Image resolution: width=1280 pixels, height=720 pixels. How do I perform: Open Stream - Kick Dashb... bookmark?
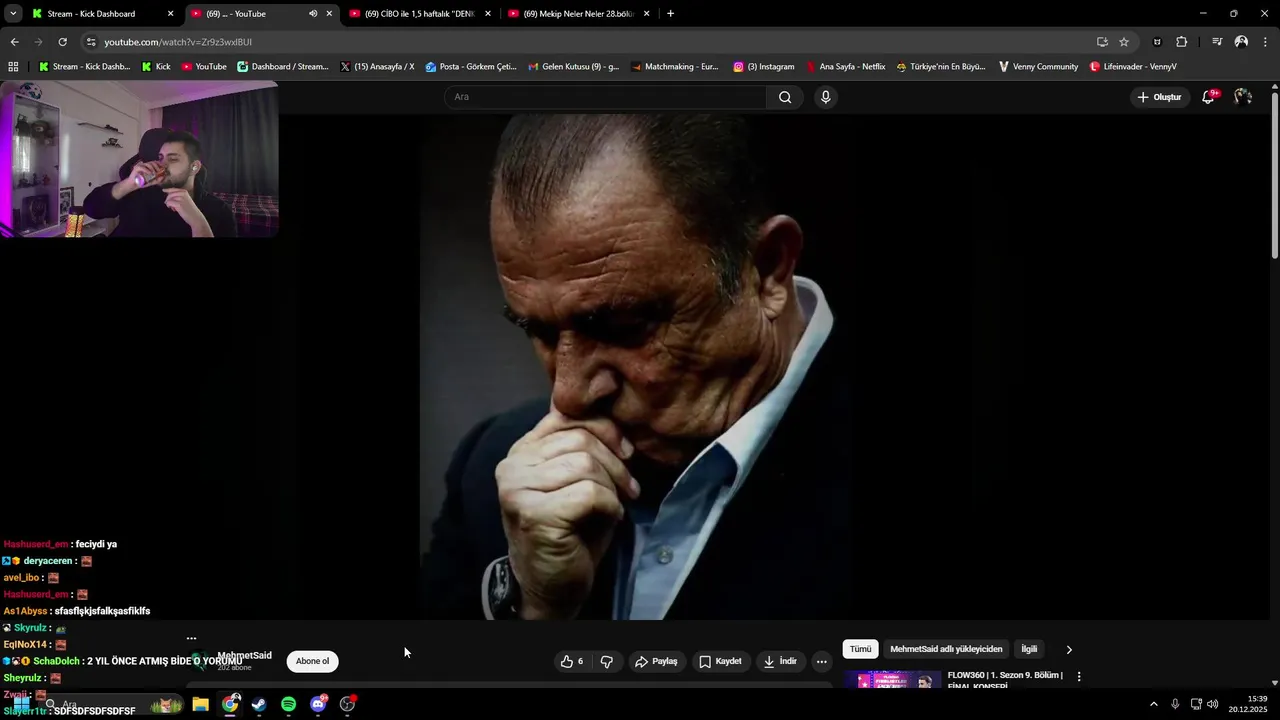(x=84, y=67)
